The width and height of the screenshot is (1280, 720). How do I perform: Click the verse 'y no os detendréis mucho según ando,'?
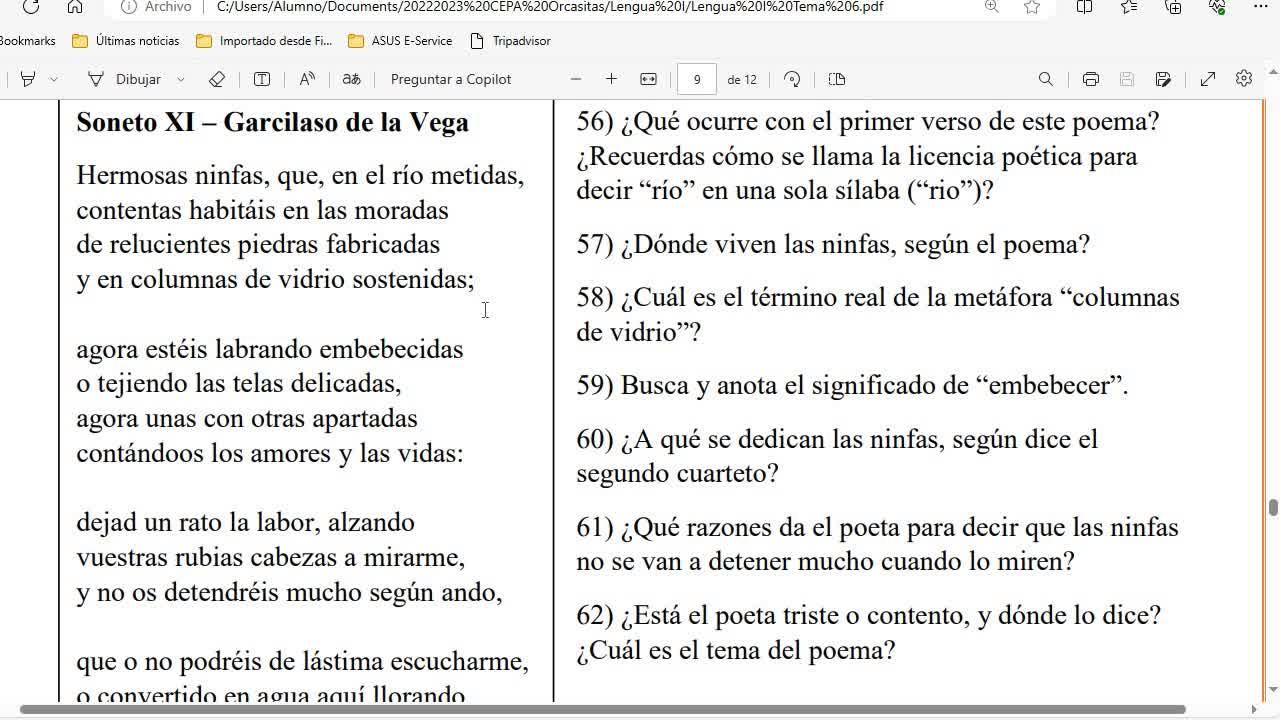pos(289,593)
